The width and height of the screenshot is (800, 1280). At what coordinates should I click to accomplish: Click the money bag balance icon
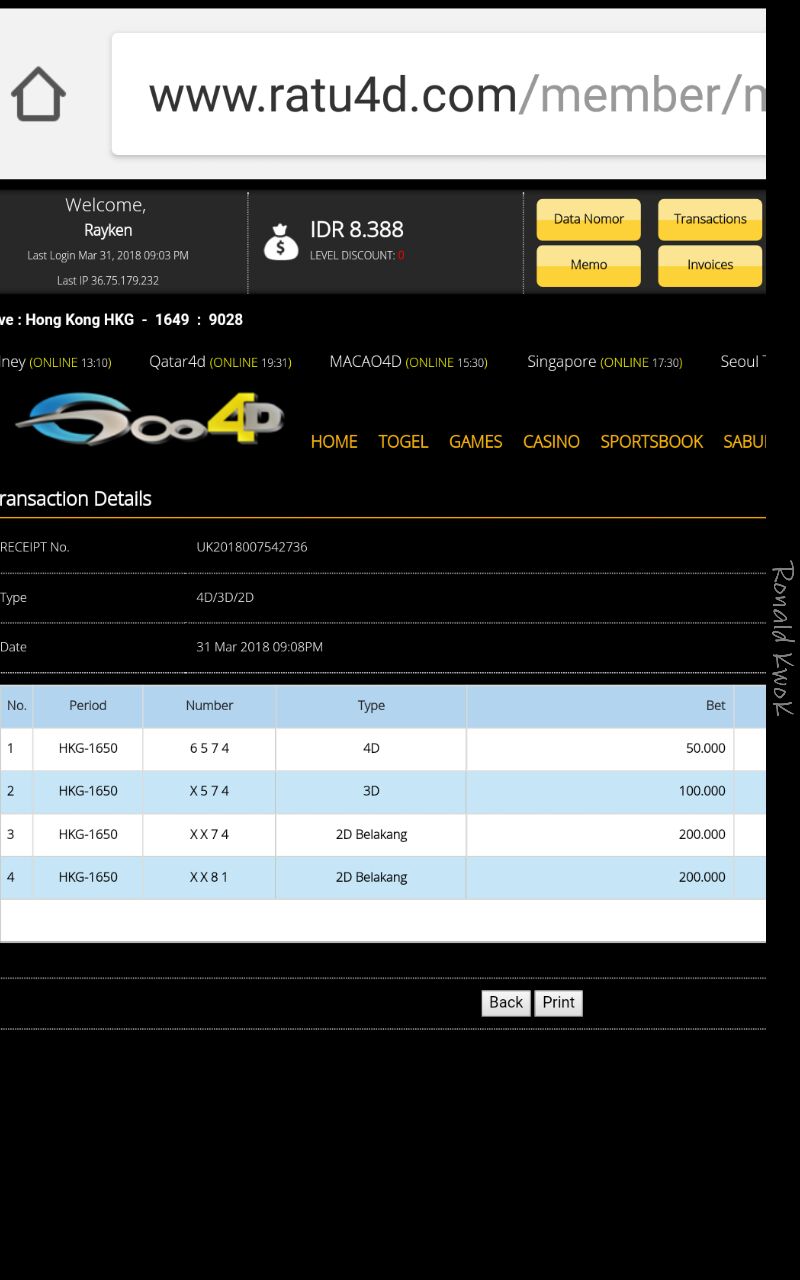(281, 241)
